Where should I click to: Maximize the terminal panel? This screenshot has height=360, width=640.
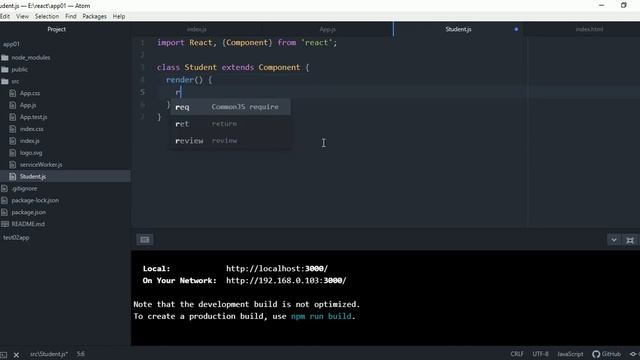point(630,240)
